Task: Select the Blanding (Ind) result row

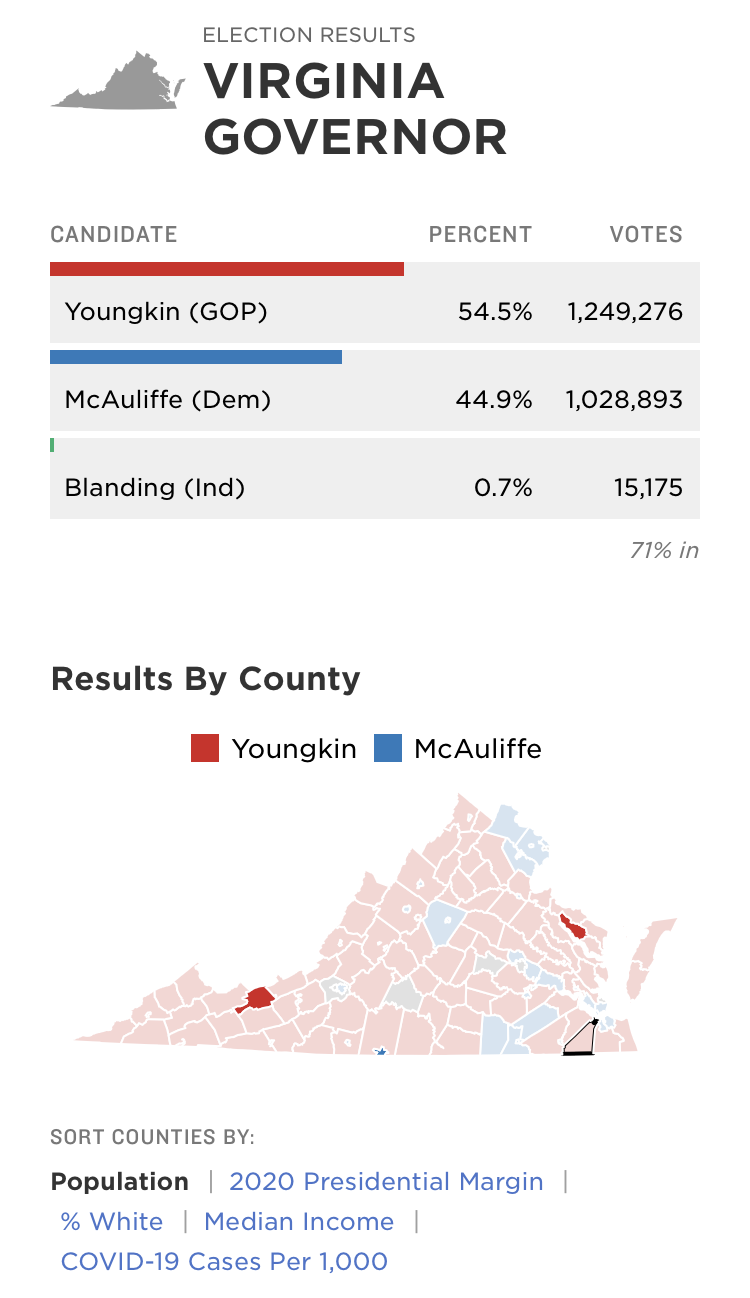Action: 374,488
